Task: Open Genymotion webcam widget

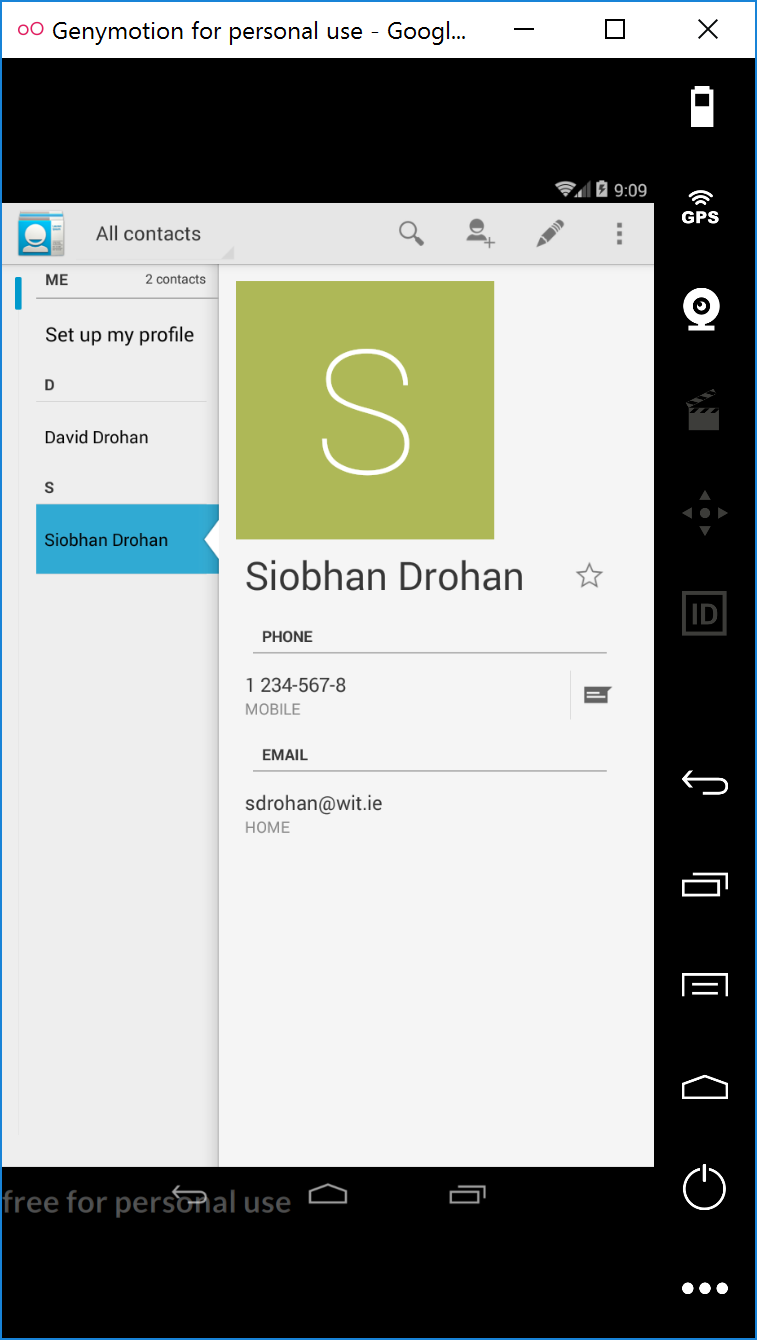Action: pos(702,310)
